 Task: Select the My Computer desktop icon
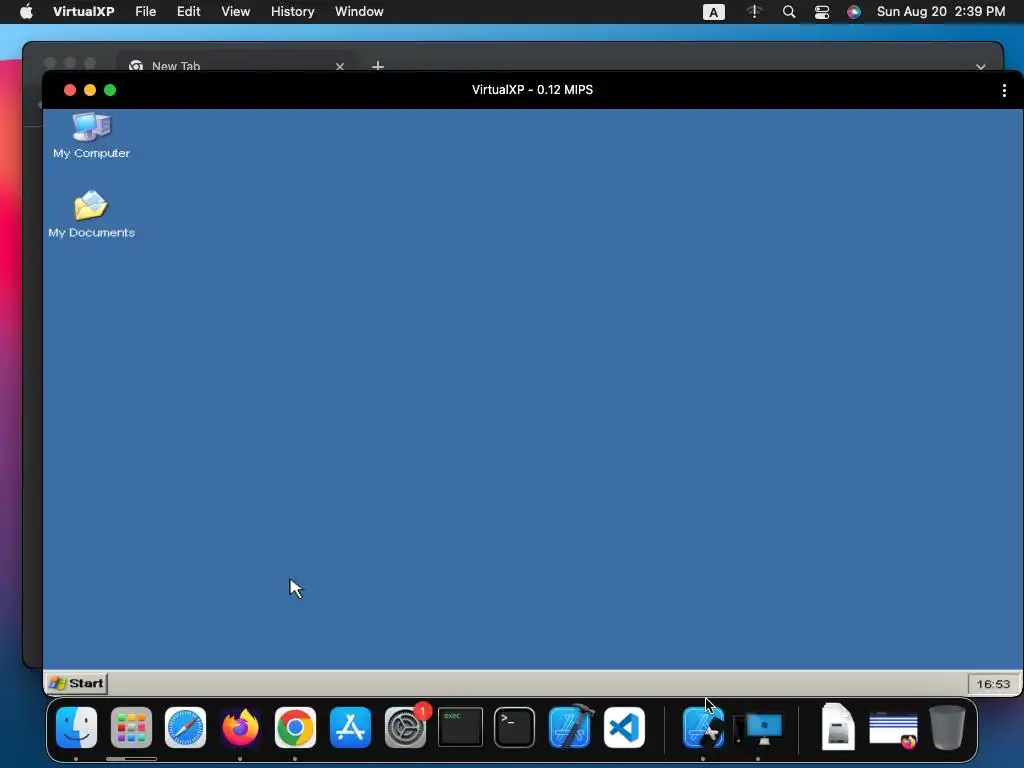(x=91, y=135)
